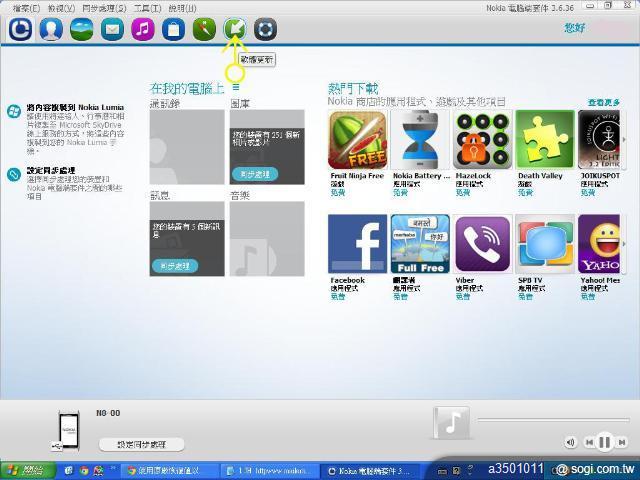Click the sync settings icon in left panel
The height and width of the screenshot is (480, 640).
tap(14, 175)
